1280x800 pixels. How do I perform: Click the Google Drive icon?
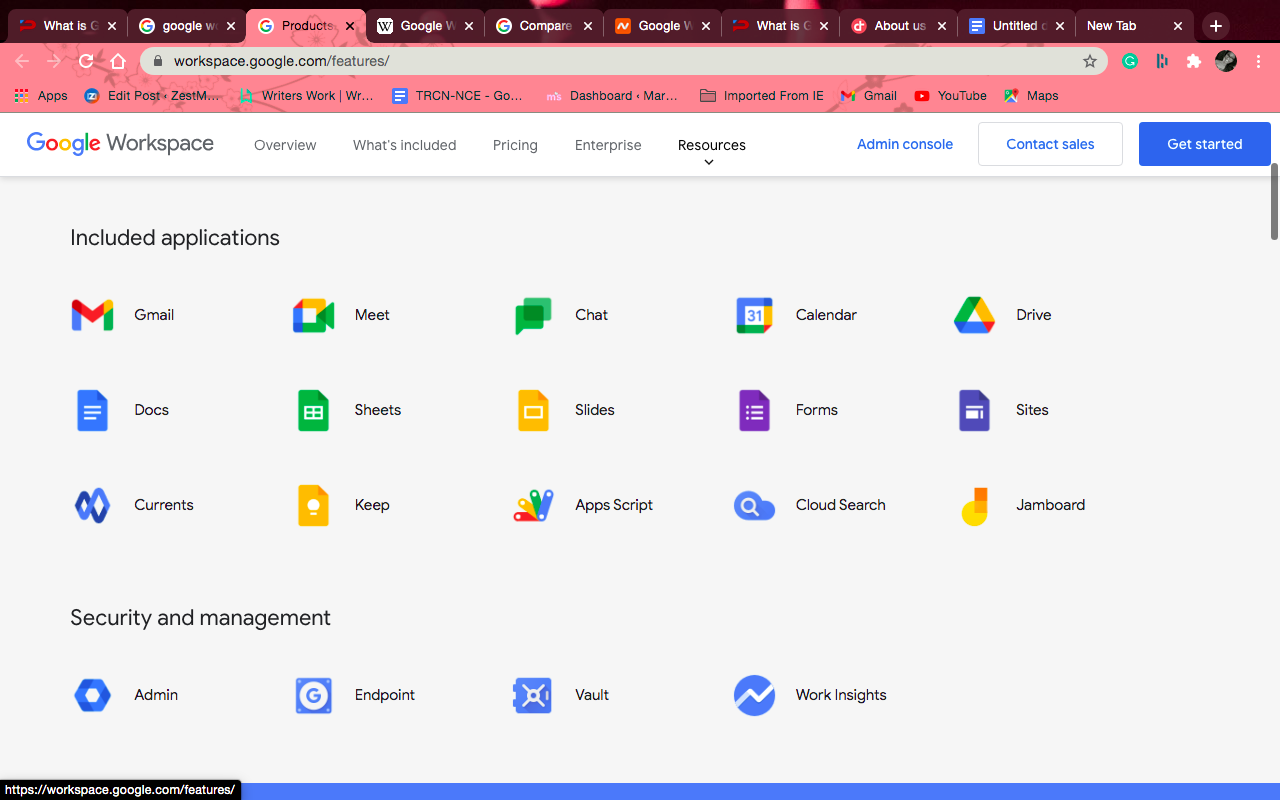[x=974, y=314]
